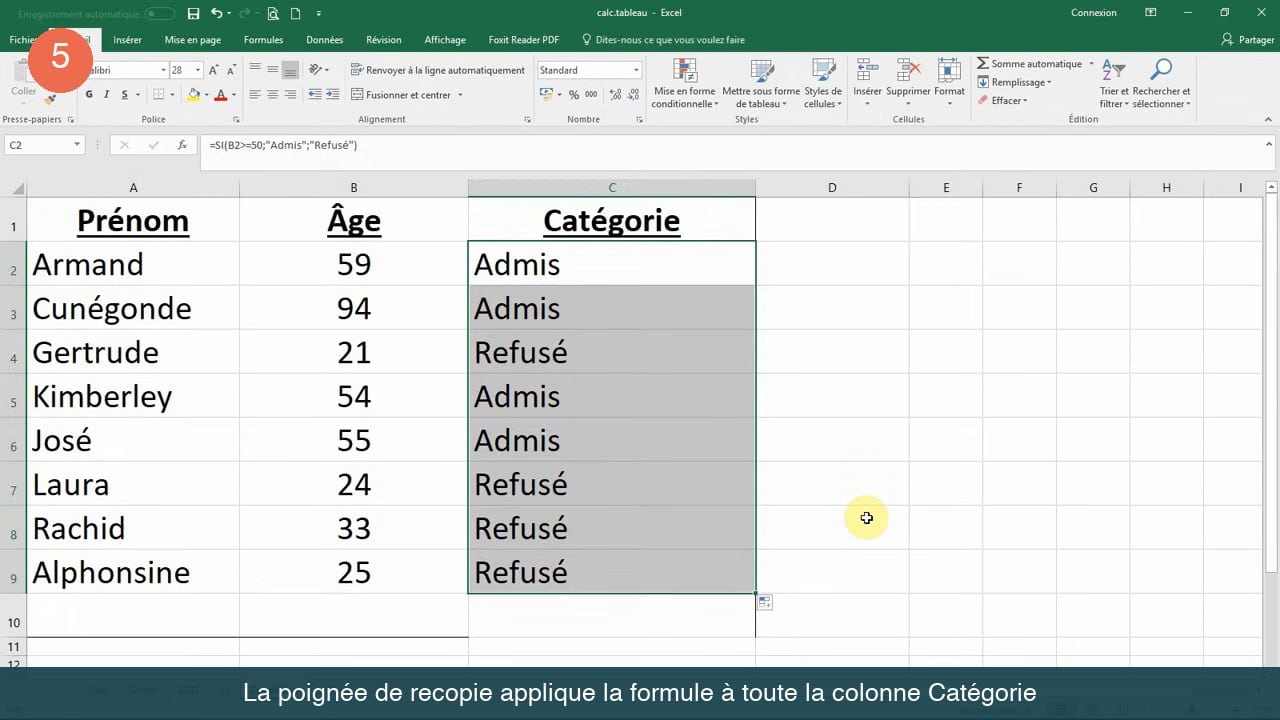The height and width of the screenshot is (720, 1280).
Task: Select the Révision tab
Action: tap(384, 40)
